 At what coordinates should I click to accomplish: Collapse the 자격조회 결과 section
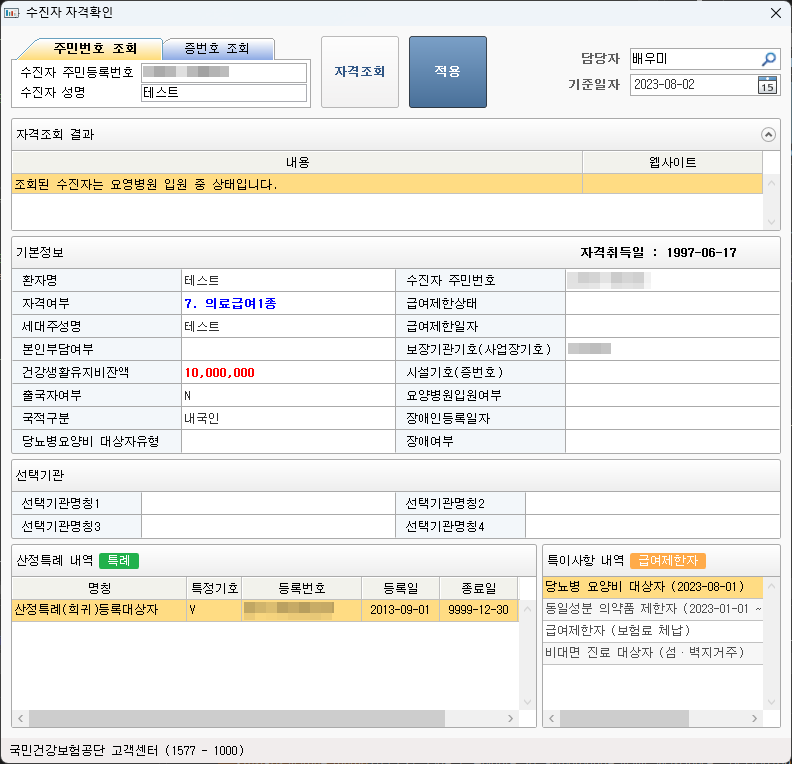point(768,134)
